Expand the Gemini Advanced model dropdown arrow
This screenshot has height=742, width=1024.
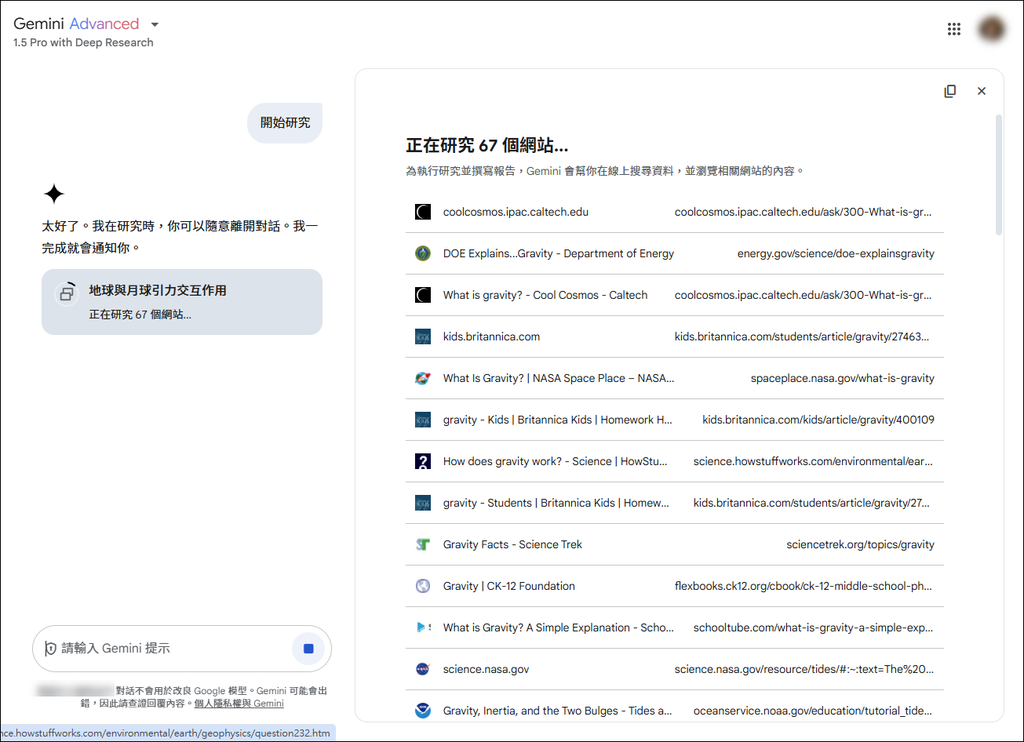tap(155, 25)
